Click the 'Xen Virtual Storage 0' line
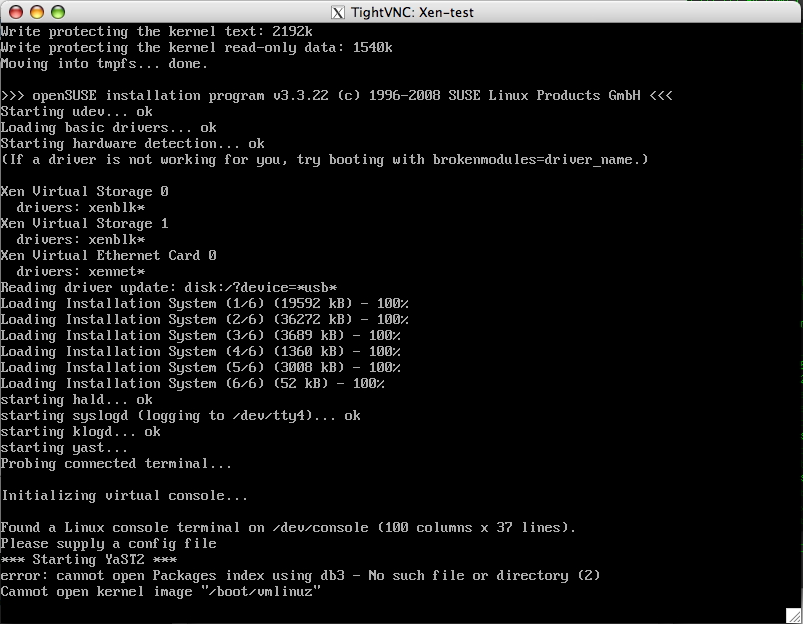 pyautogui.click(x=84, y=192)
